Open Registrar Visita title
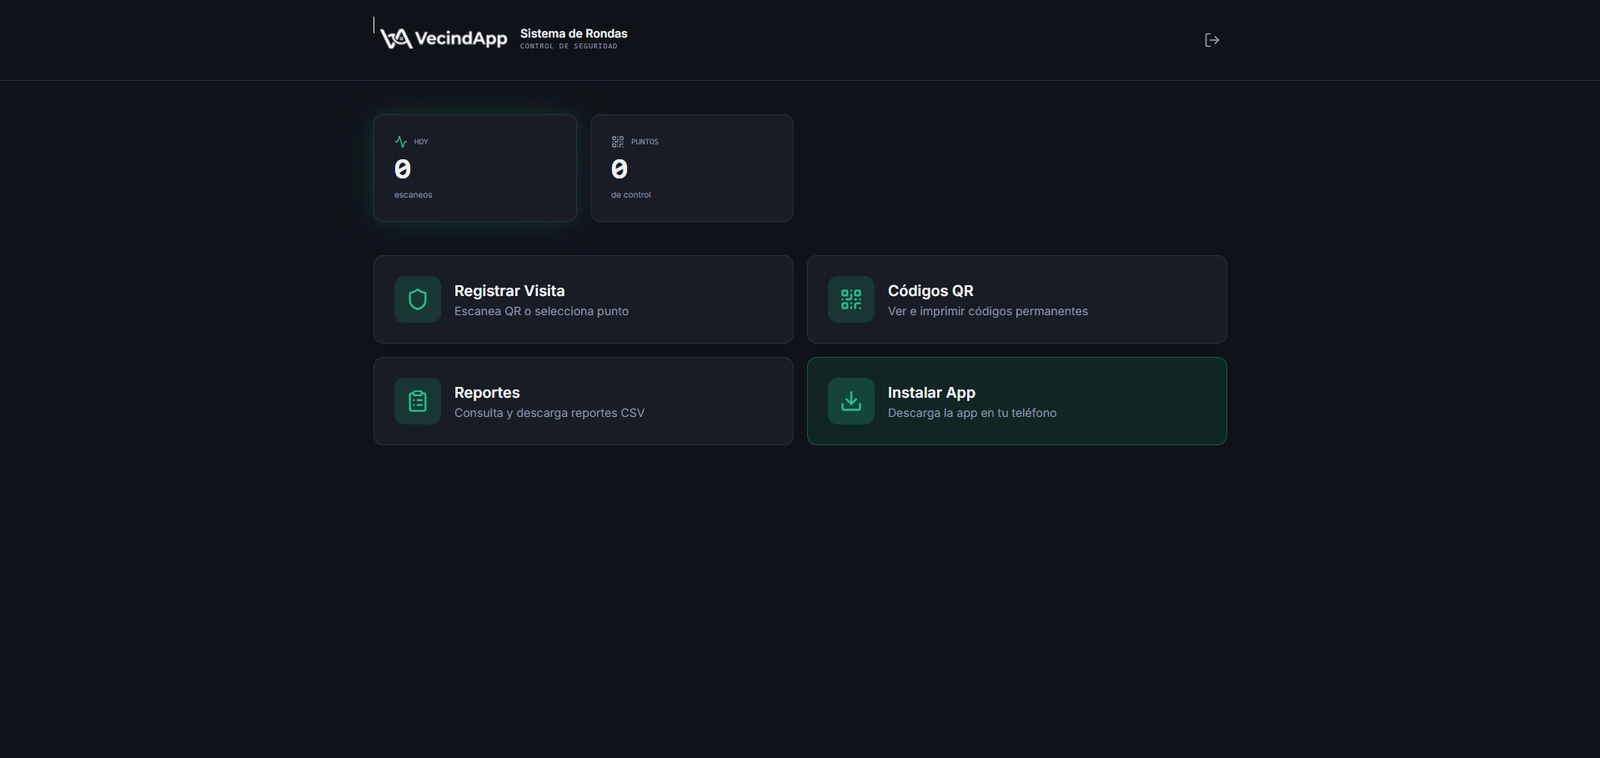Screen dimensions: 1600x758 point(509,291)
